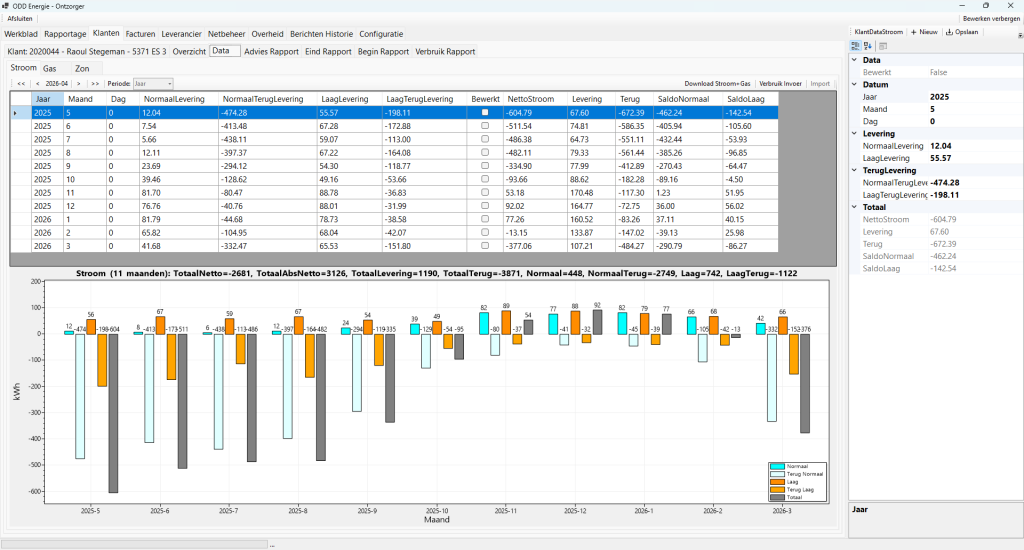
Task: Collapse the TerugLevering section chevron
Action: [854, 170]
